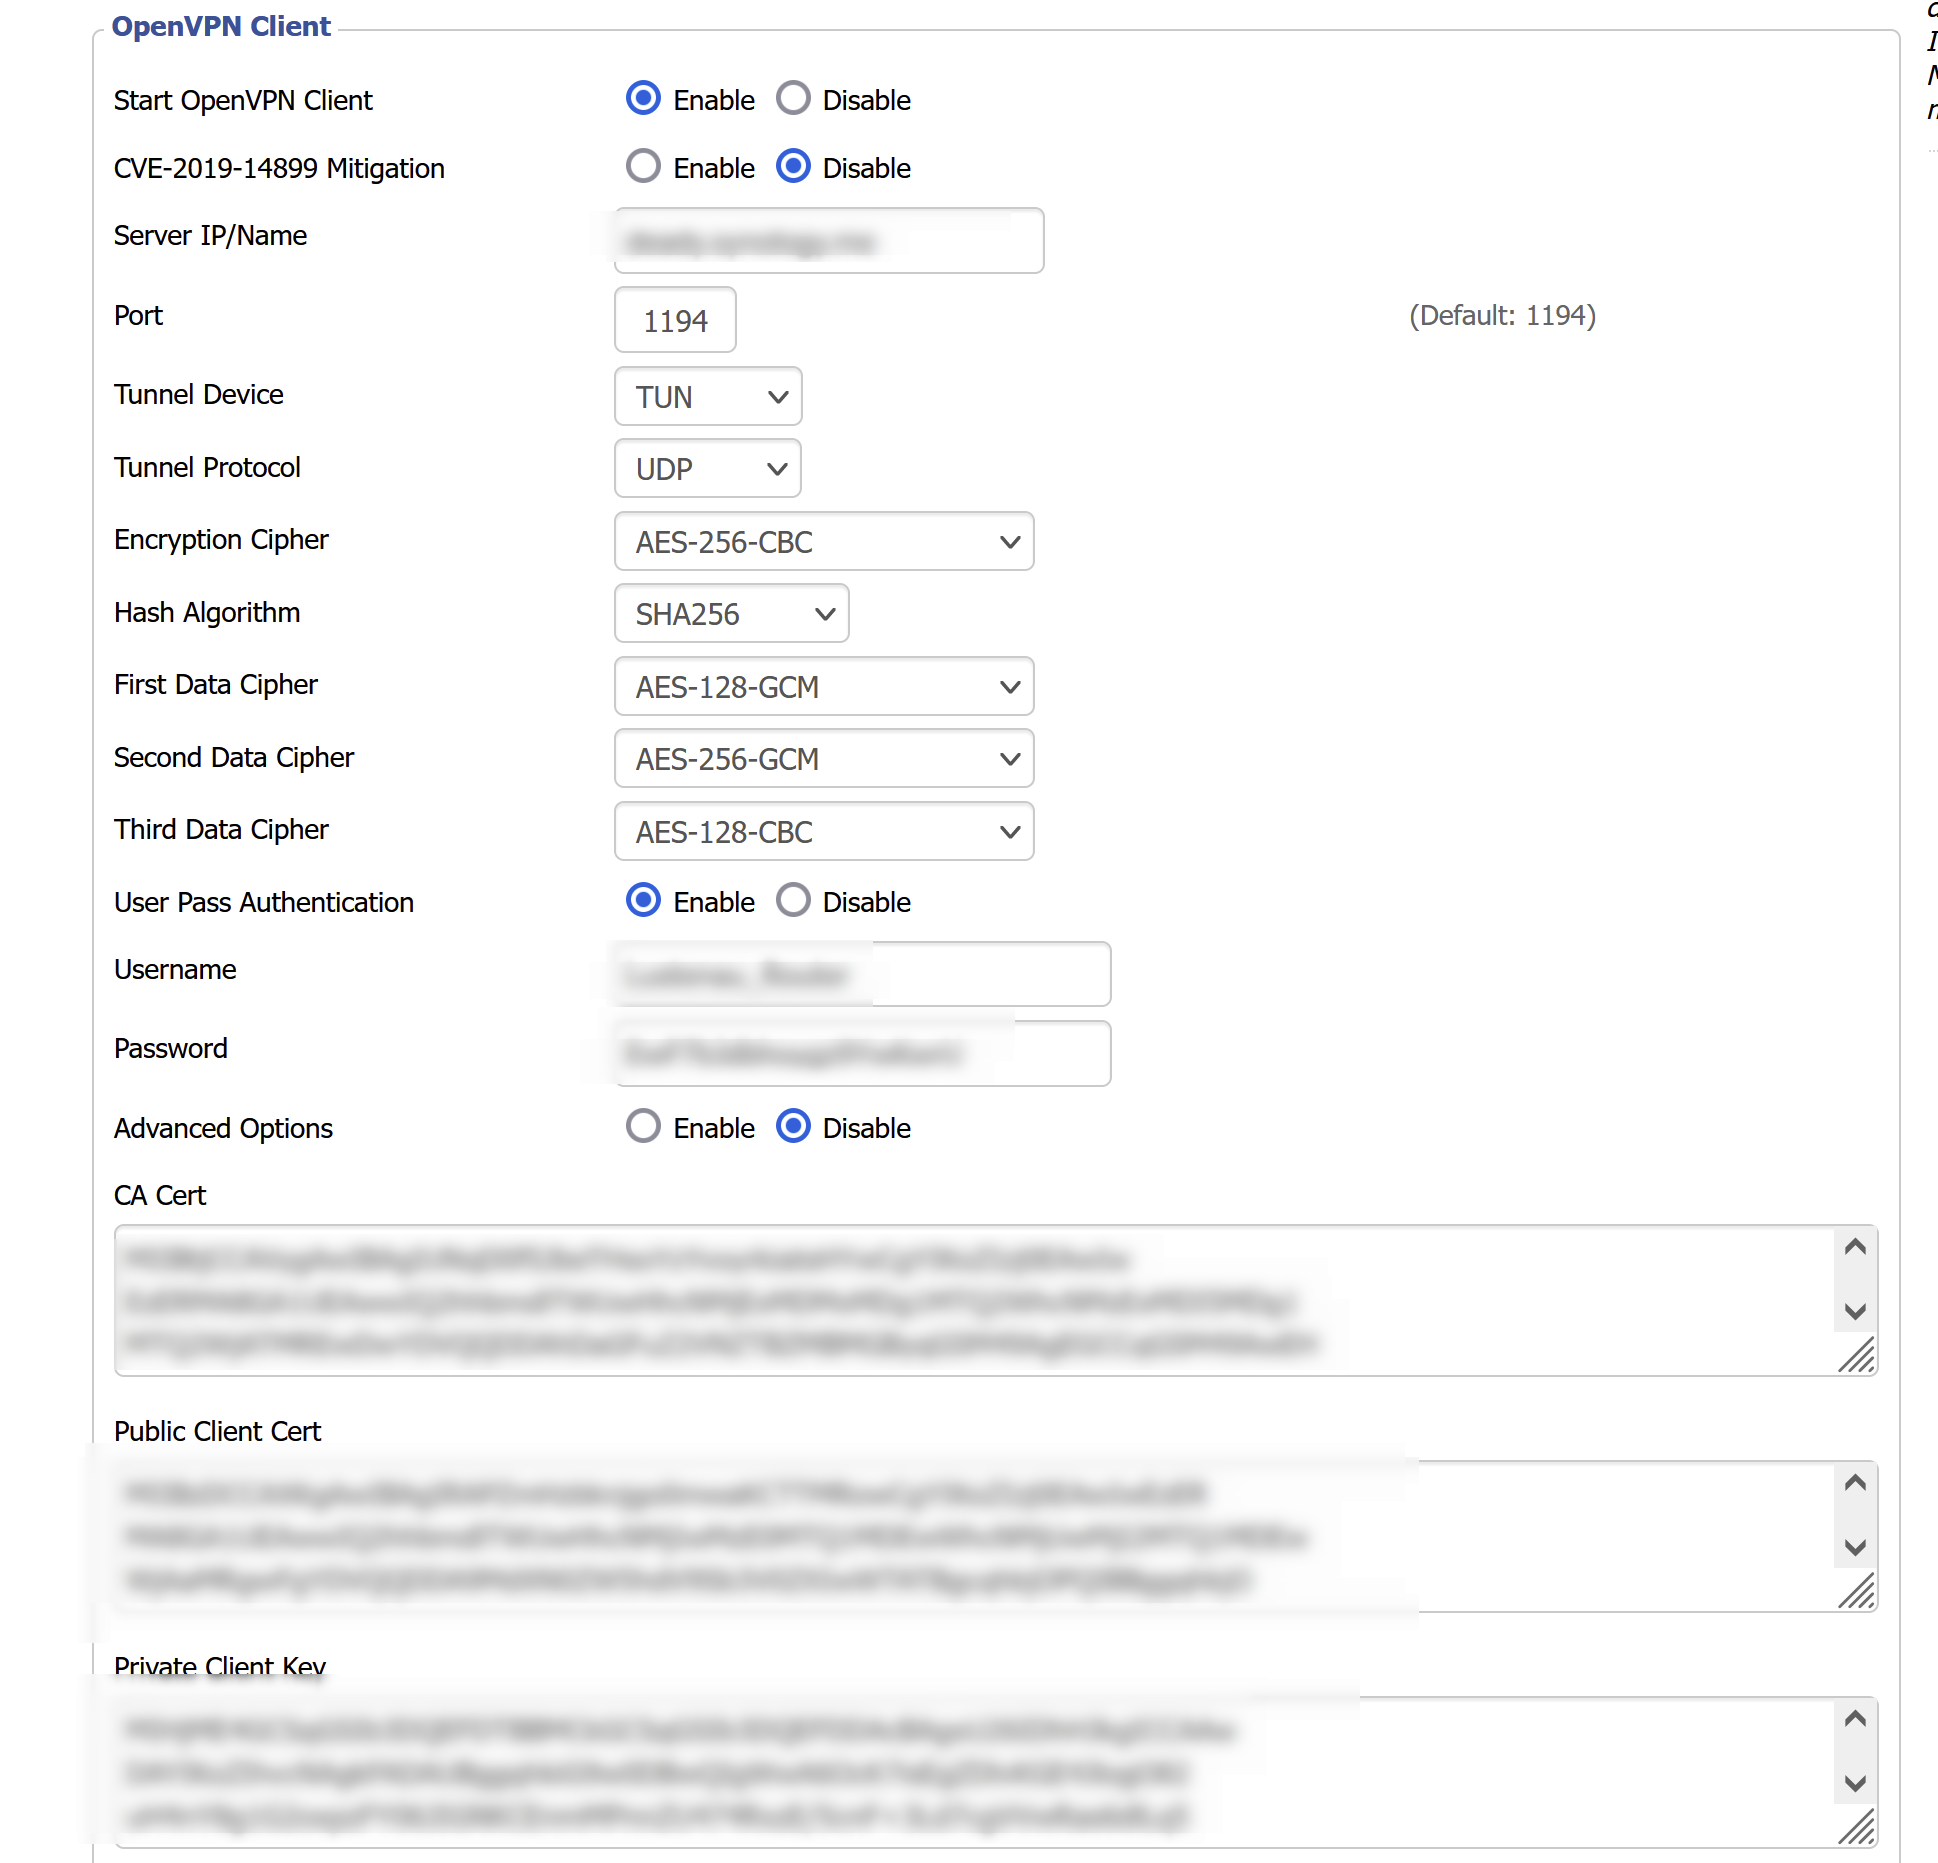Open the Third Data Cipher dropdown
The height and width of the screenshot is (1863, 1938).
coord(824,831)
